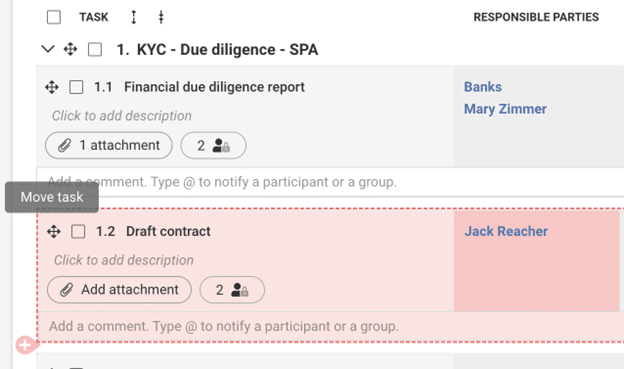Viewport: 624px width, 369px height.
Task: Open Jack Reacher responsible party link
Action: click(506, 231)
